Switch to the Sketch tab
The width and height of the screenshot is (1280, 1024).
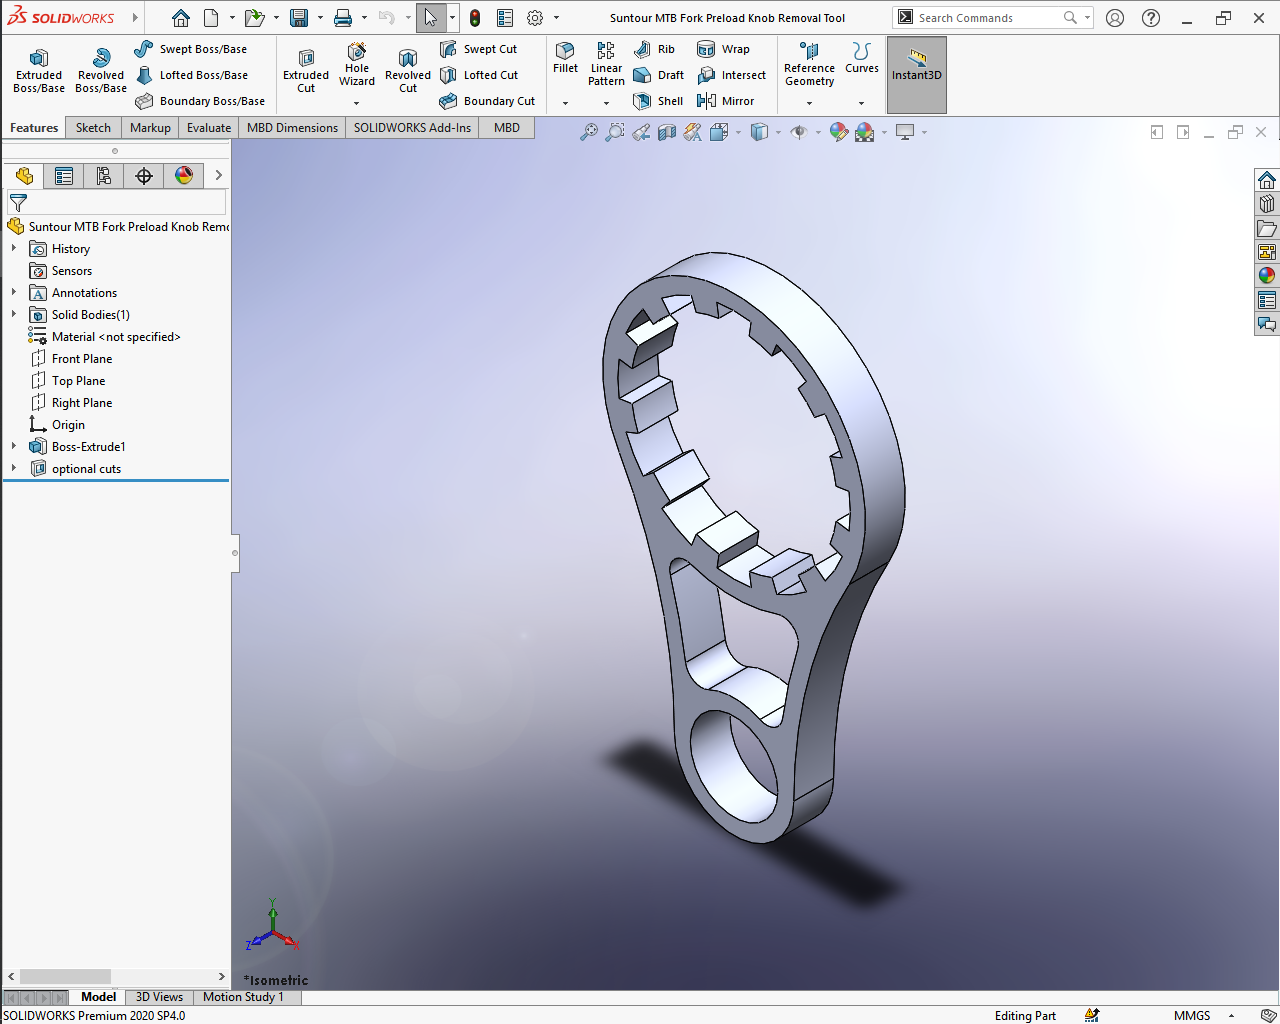point(93,128)
